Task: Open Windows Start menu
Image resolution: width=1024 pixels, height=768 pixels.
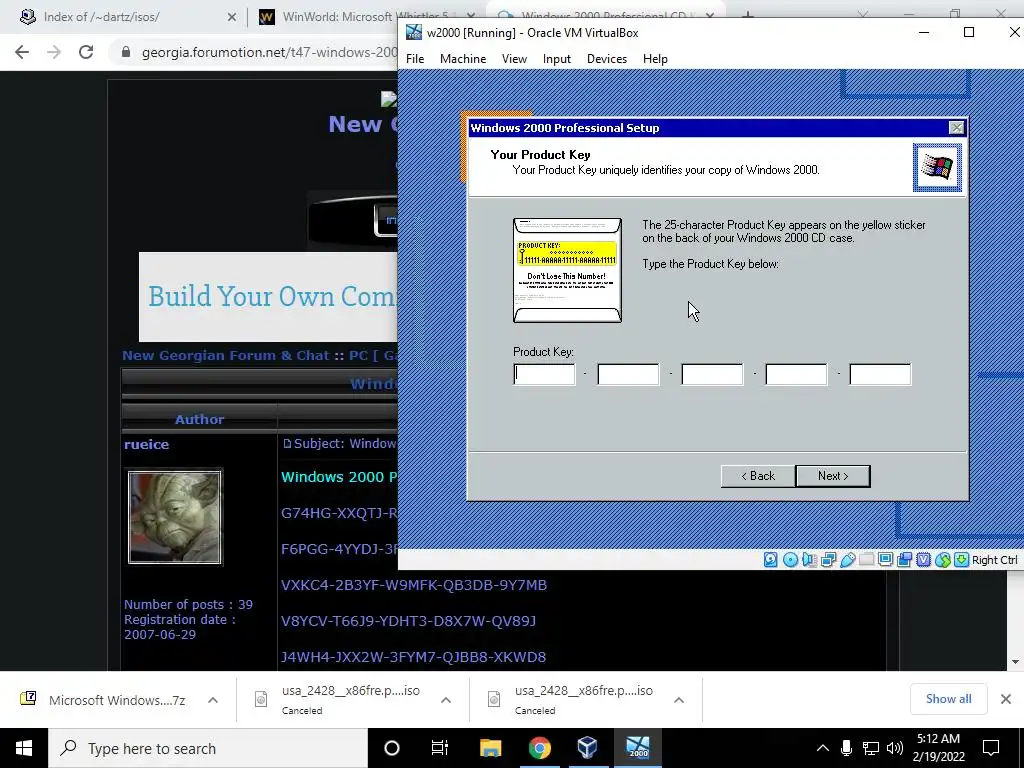Action: point(24,748)
